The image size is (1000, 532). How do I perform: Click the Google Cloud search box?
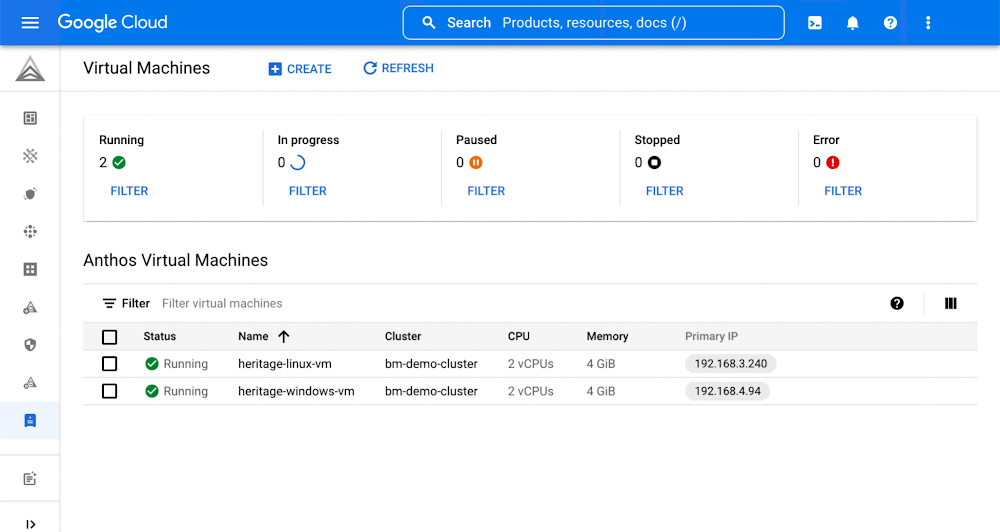[593, 23]
